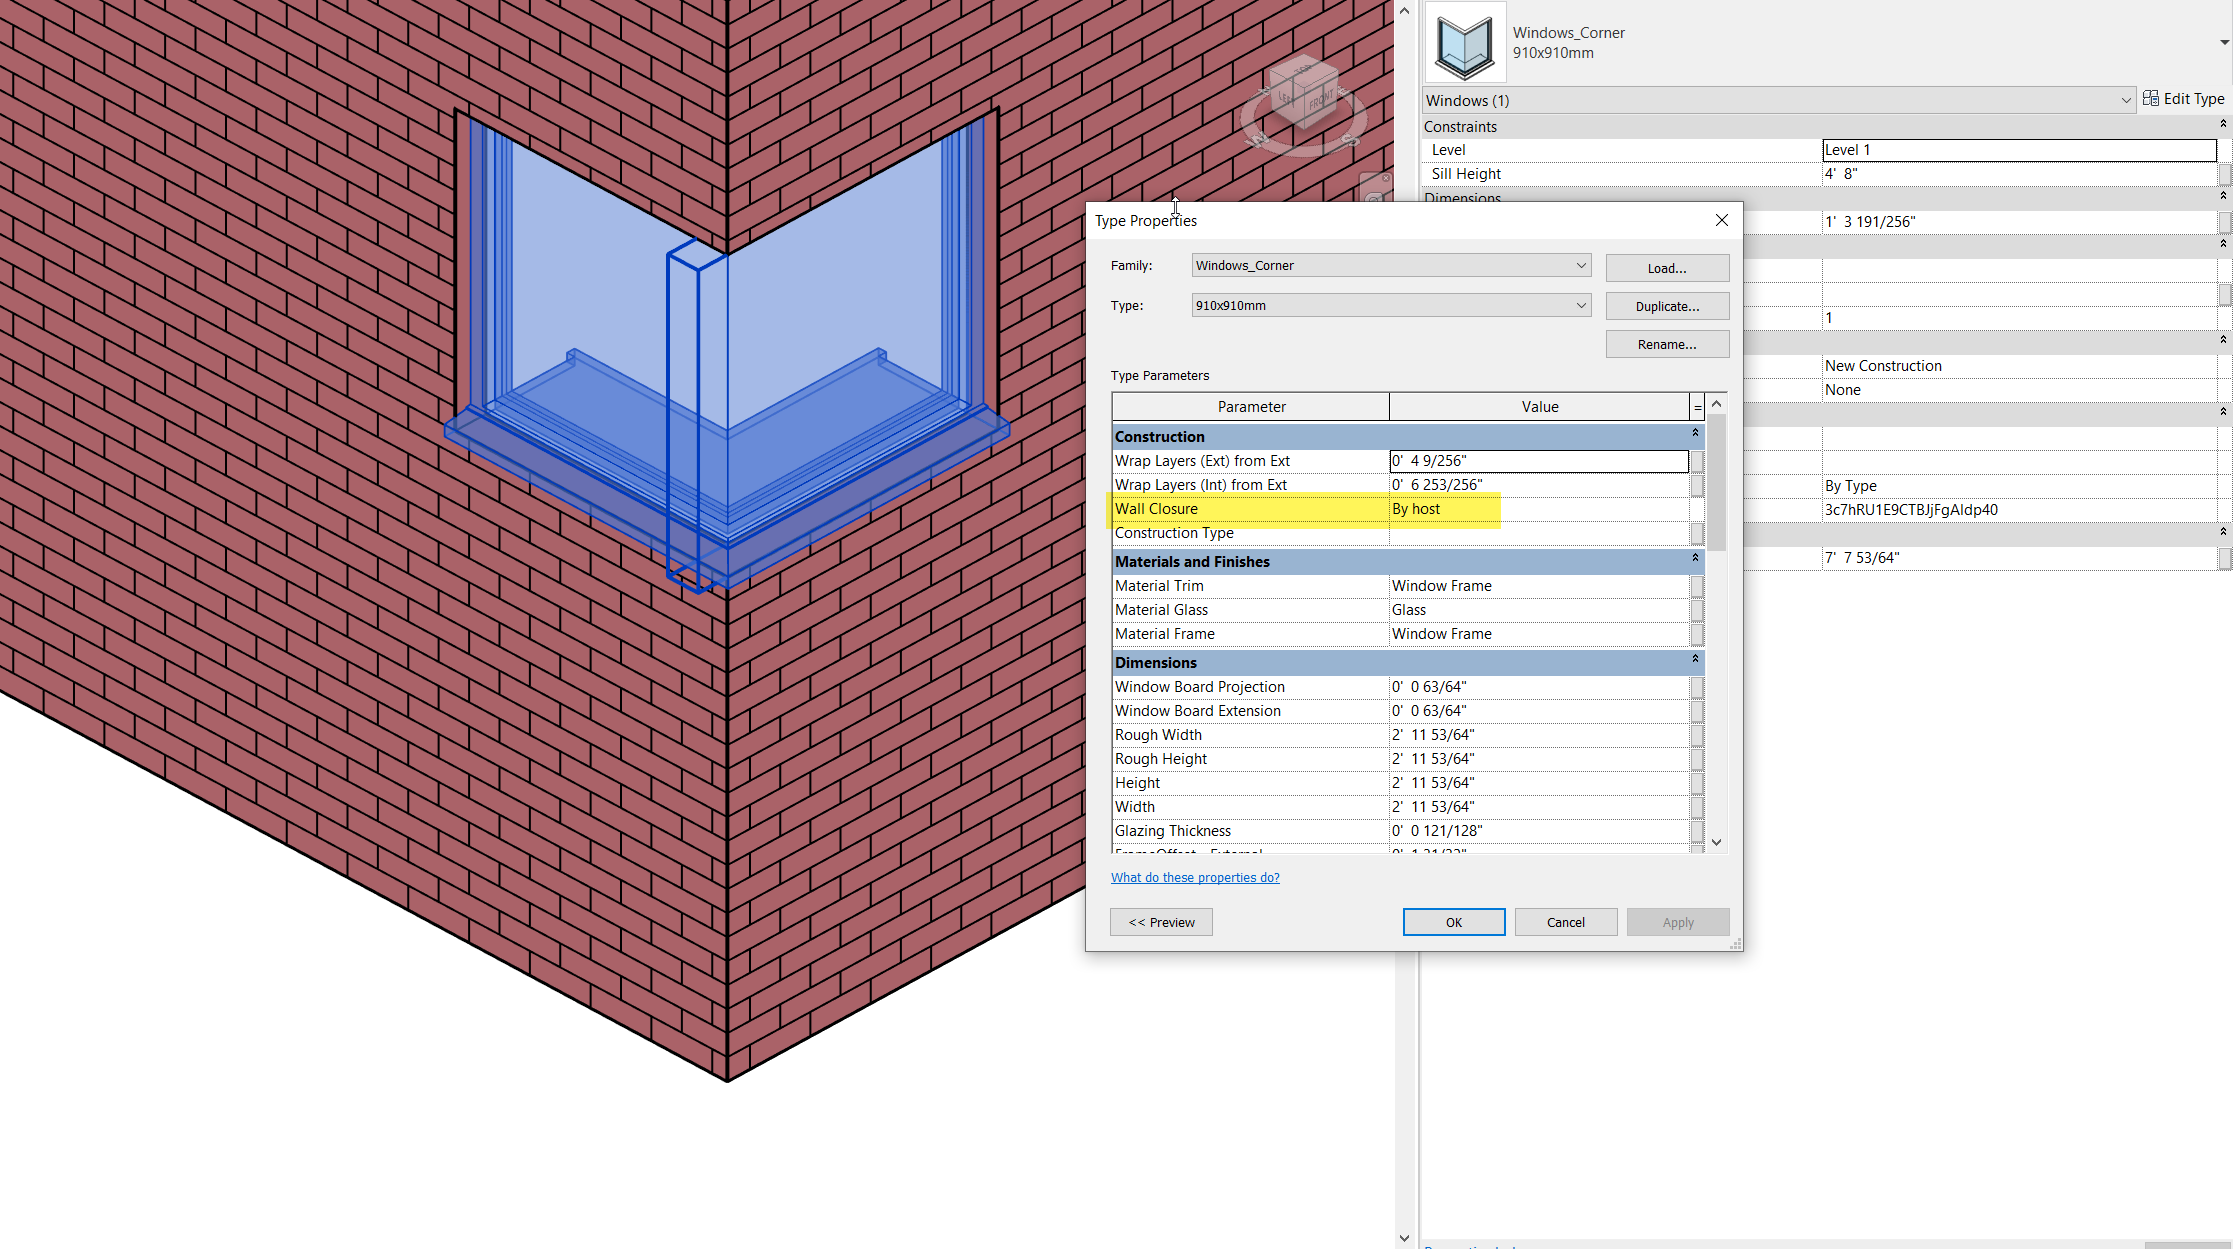Click the Load... button
The image size is (2233, 1249).
(1666, 268)
